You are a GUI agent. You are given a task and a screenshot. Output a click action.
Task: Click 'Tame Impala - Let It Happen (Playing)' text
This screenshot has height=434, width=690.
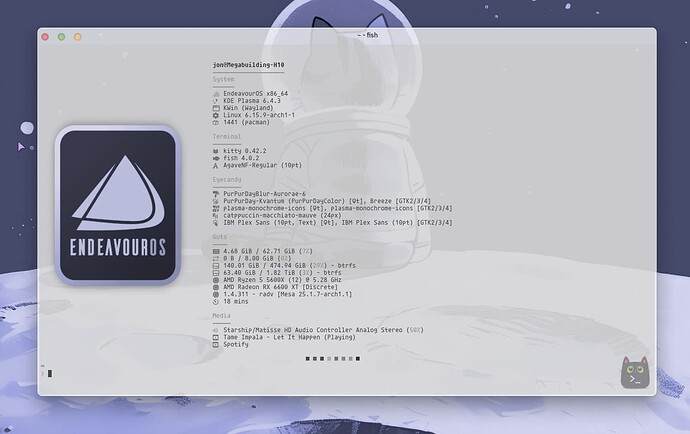click(290, 337)
